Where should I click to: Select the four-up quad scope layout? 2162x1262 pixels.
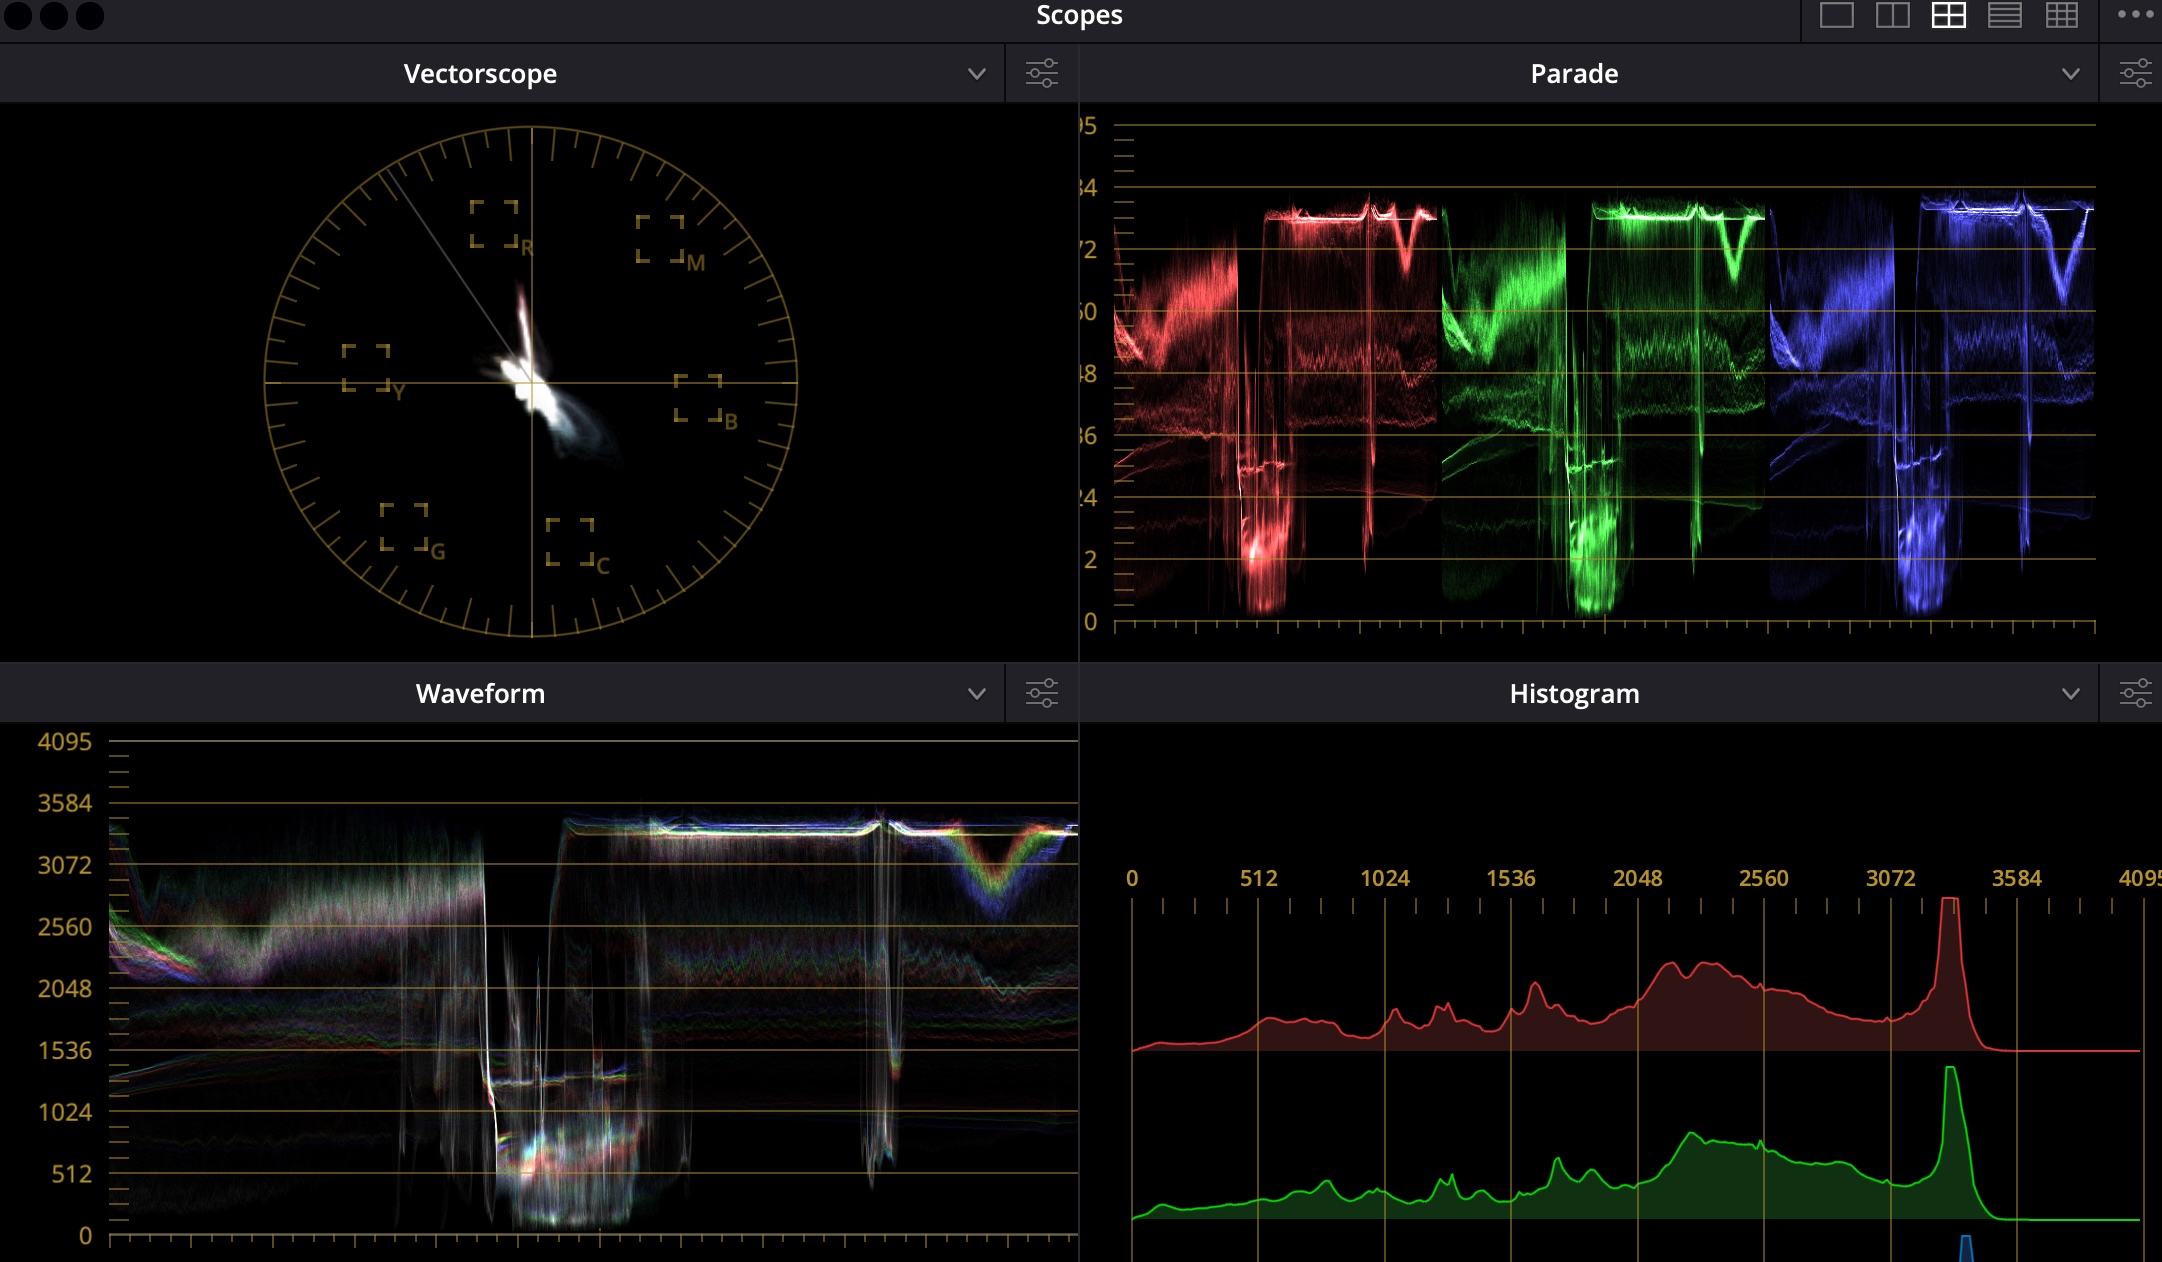1948,15
